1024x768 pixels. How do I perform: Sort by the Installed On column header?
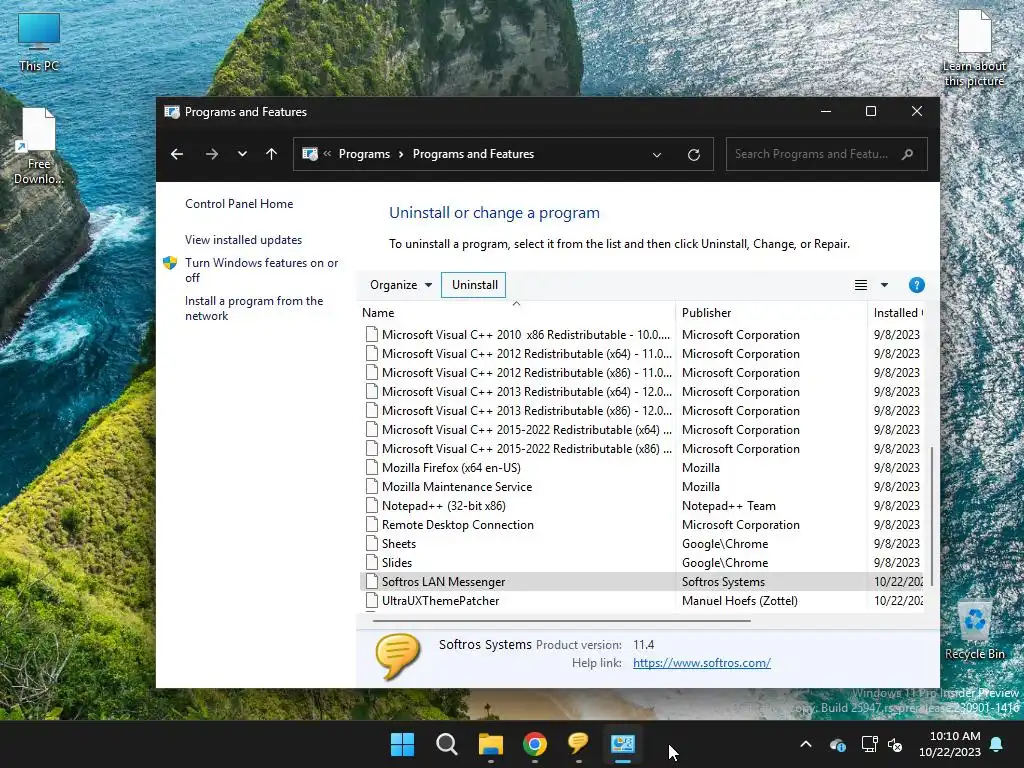tap(897, 313)
